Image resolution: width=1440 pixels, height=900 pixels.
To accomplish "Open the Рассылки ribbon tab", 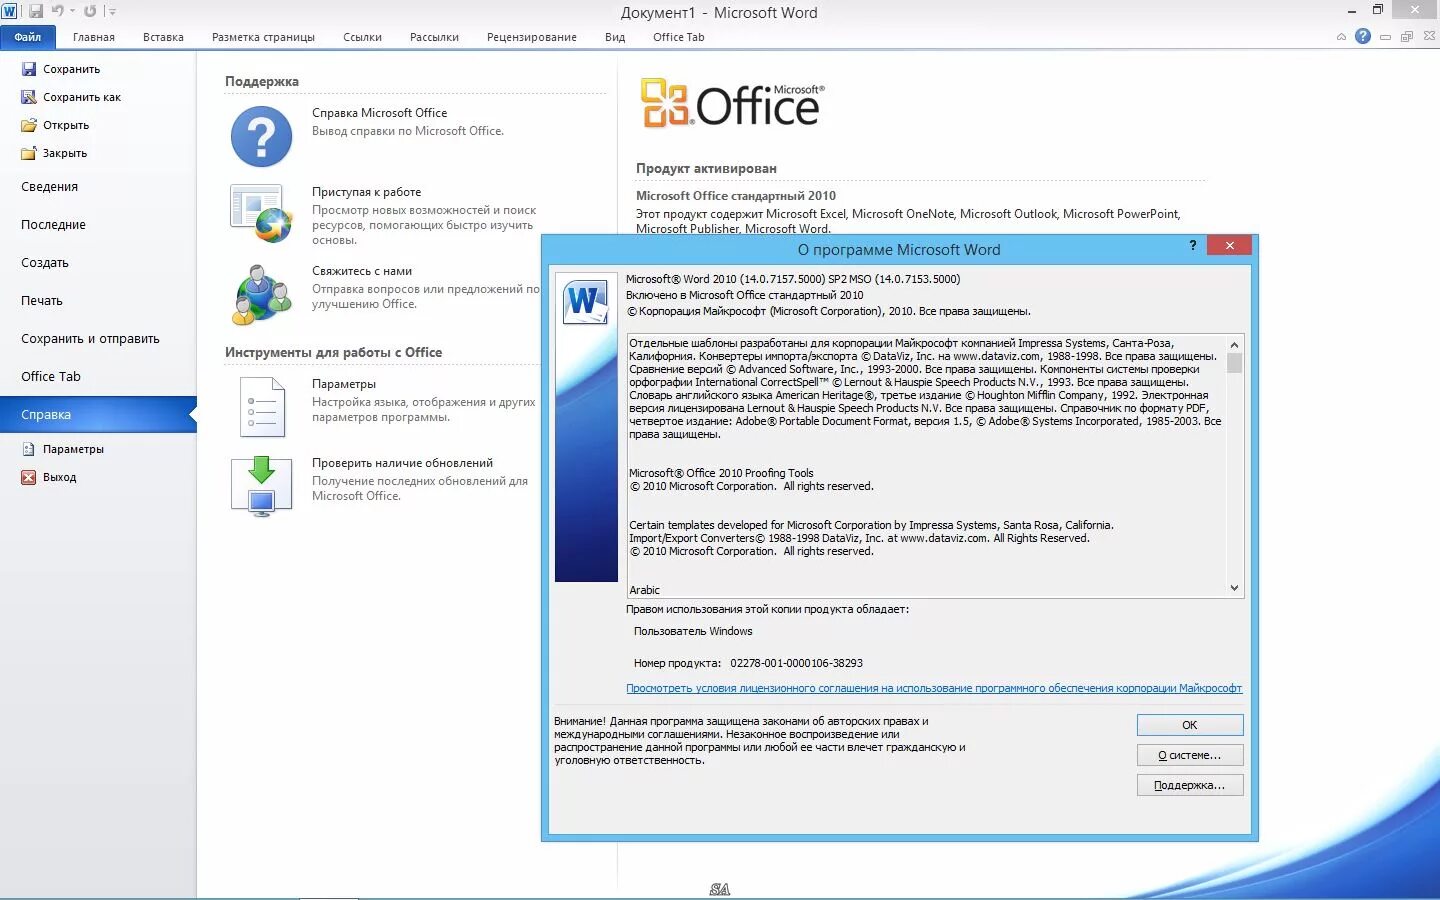I will pos(434,37).
